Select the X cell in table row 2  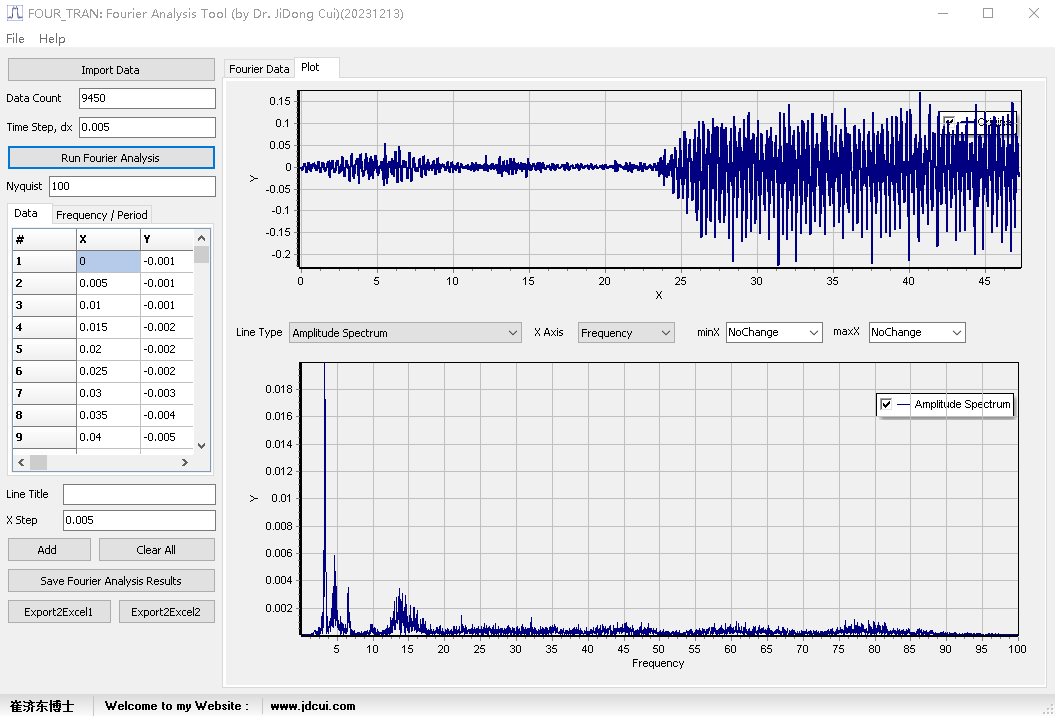(108, 283)
